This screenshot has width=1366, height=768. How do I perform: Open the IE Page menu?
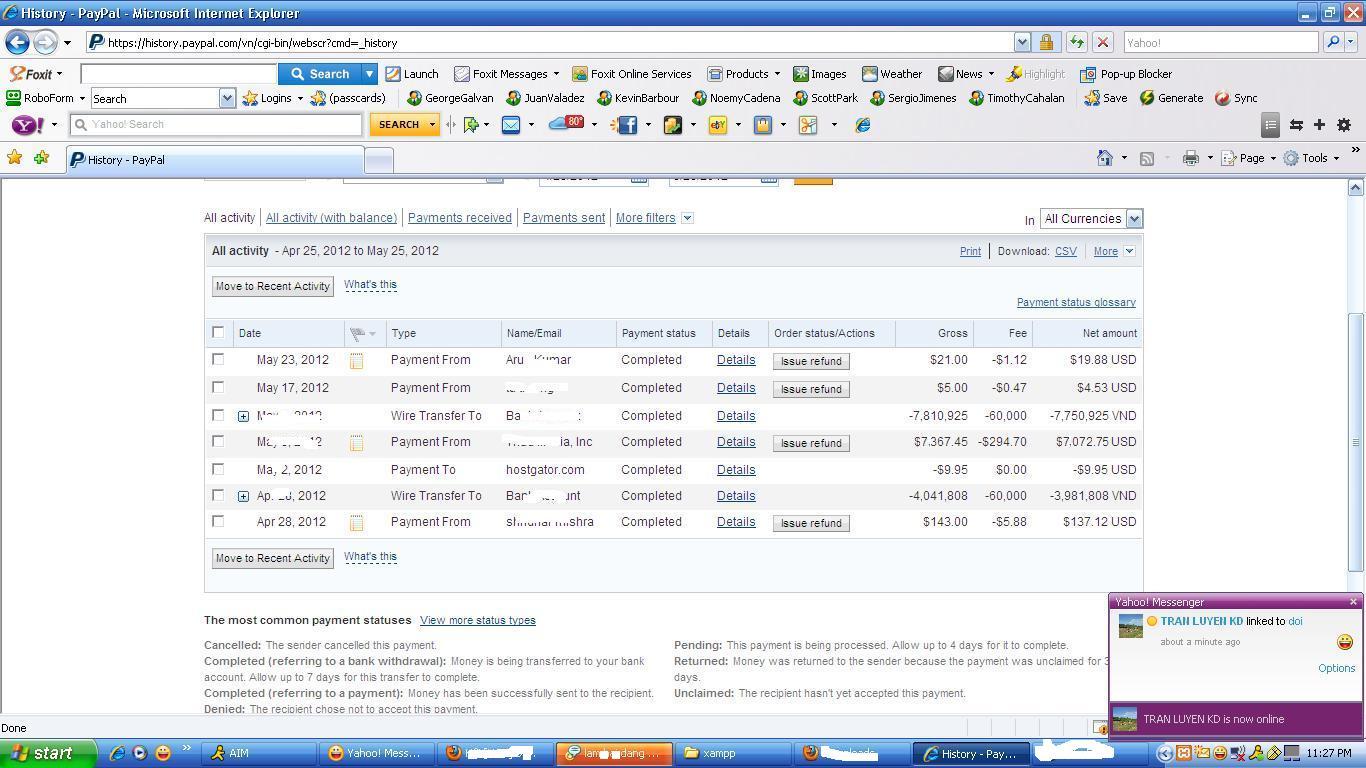pyautogui.click(x=1249, y=158)
